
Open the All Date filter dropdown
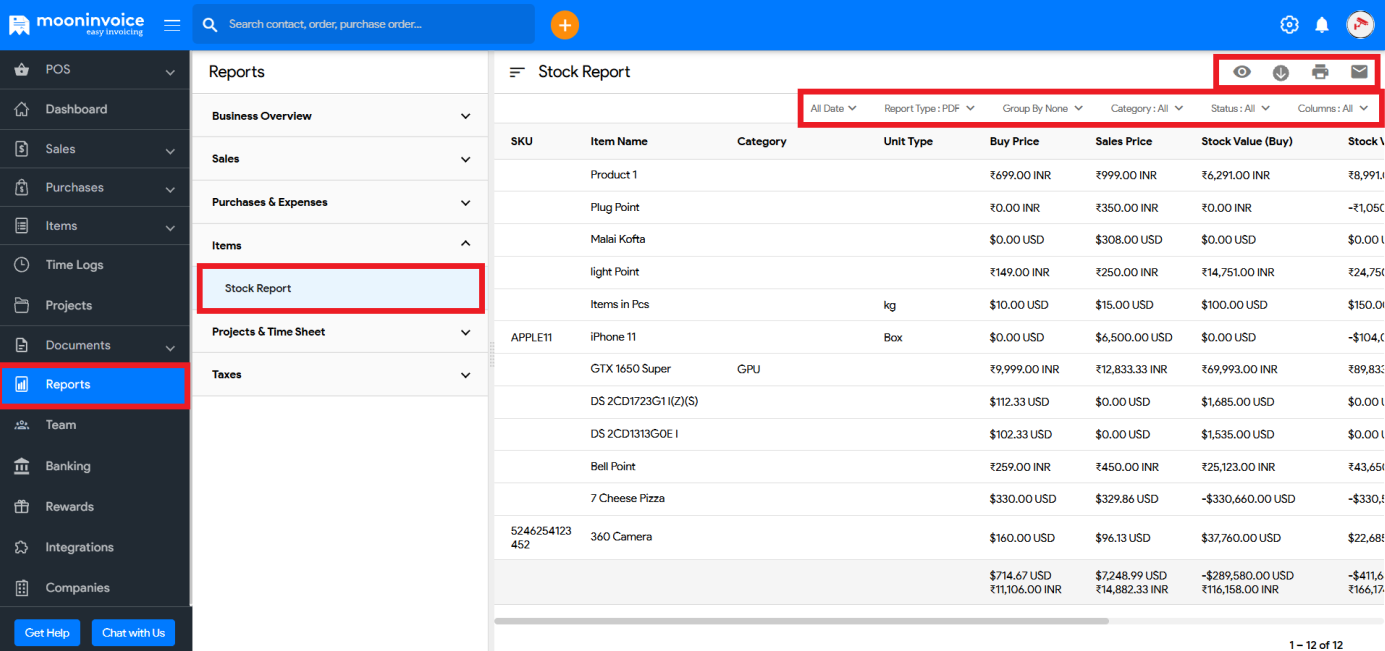[x=833, y=108]
